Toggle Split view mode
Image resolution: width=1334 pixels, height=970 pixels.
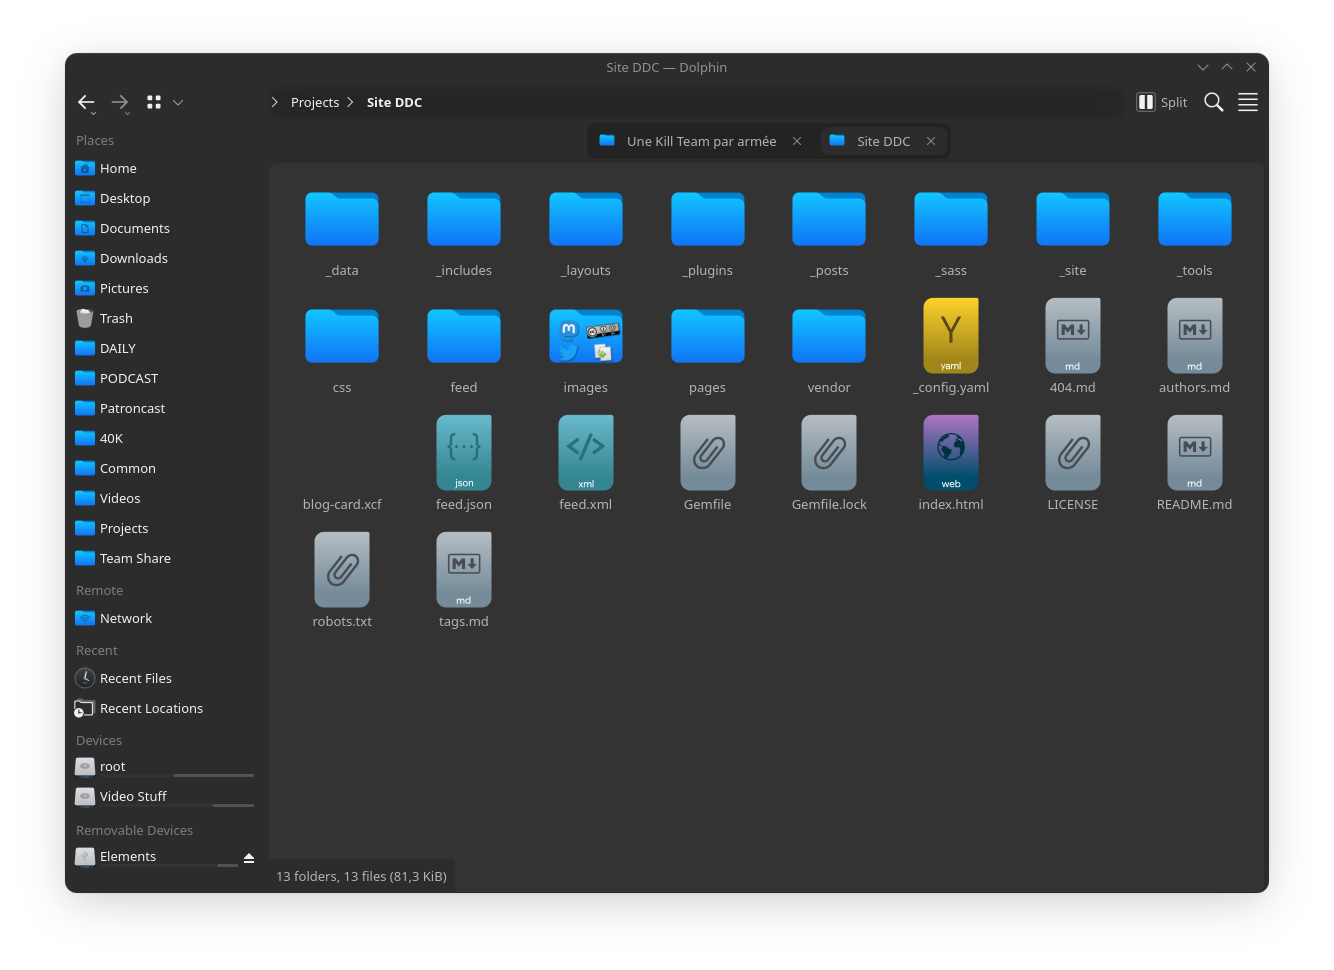[1162, 102]
